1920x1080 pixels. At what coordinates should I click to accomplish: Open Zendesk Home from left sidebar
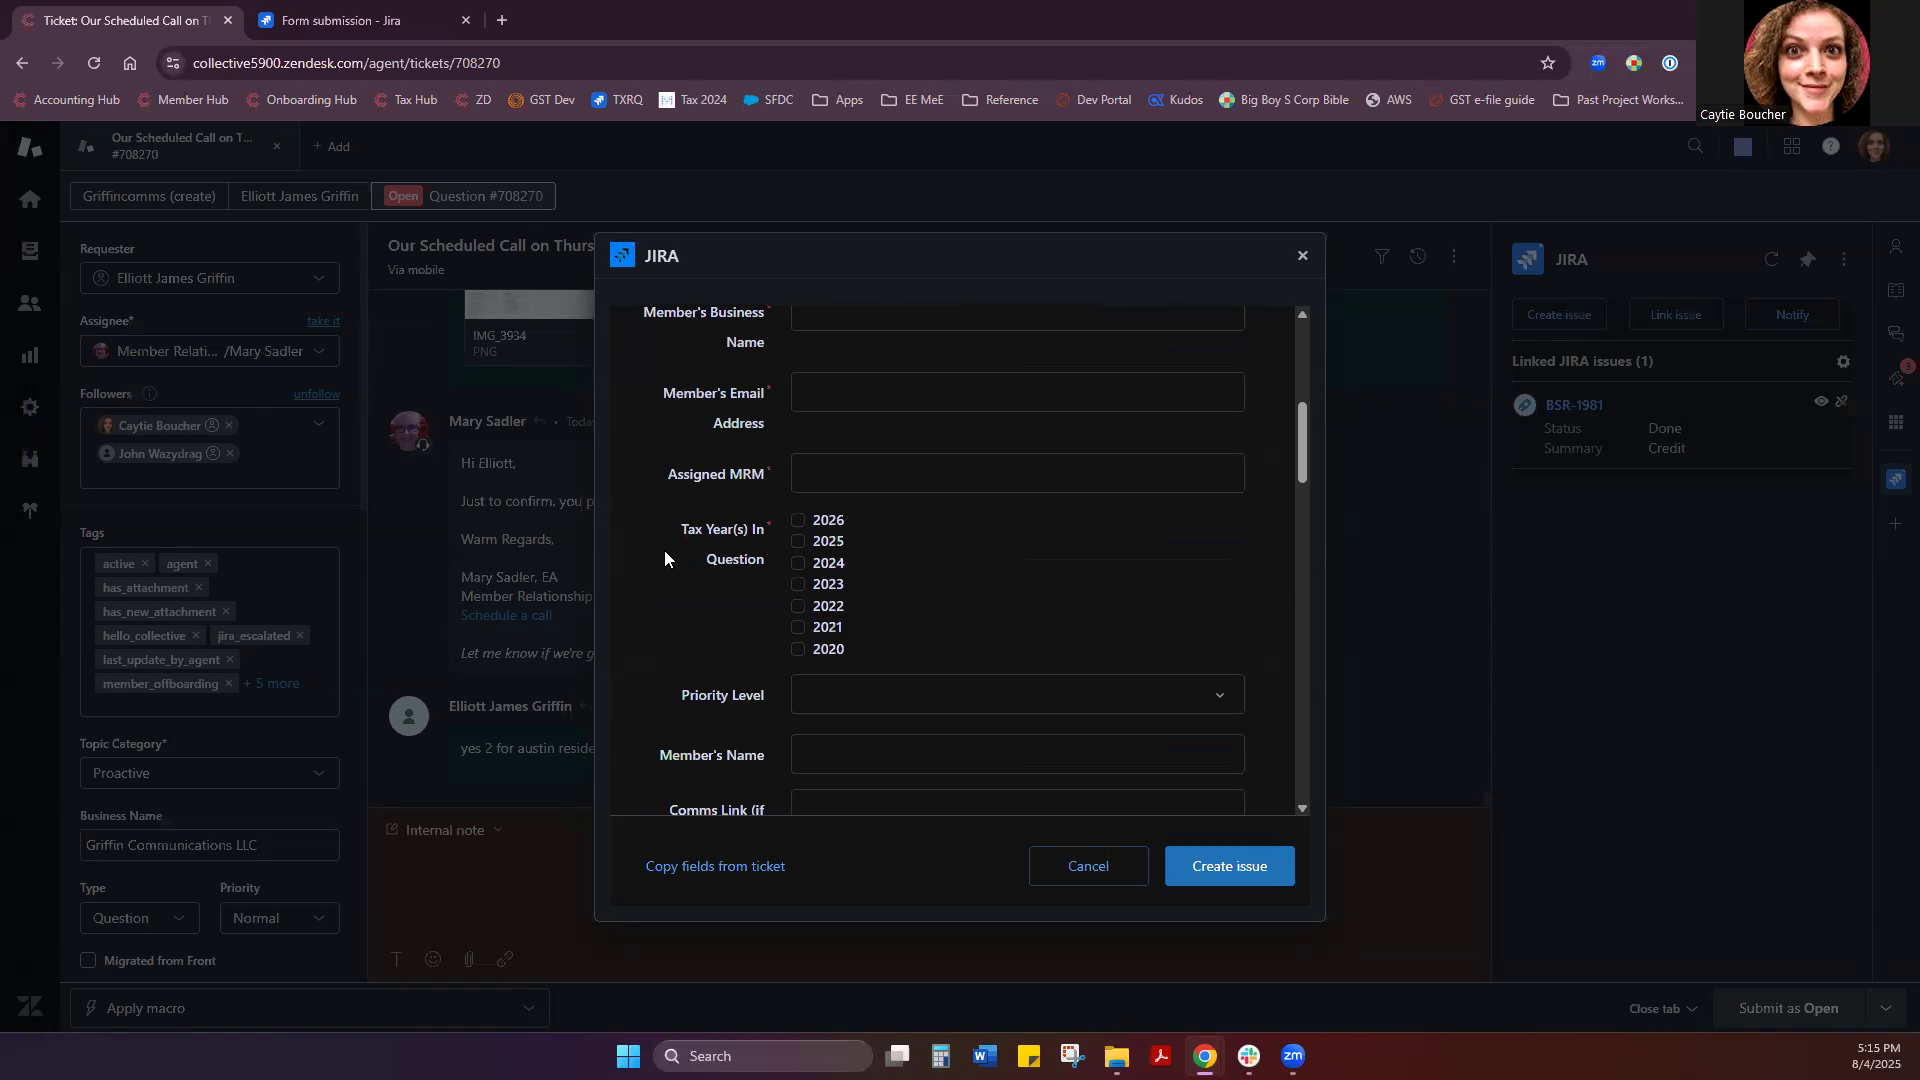coord(30,199)
